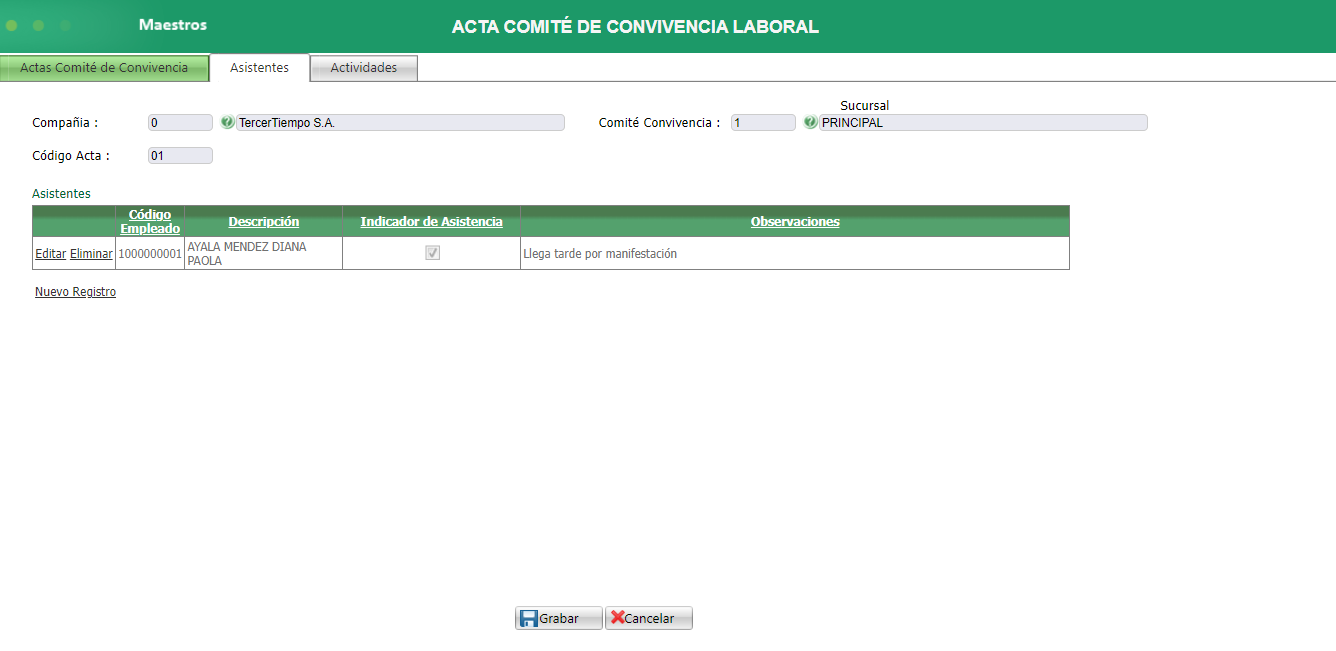Click the diskette icon on the Grabar button

pos(529,617)
